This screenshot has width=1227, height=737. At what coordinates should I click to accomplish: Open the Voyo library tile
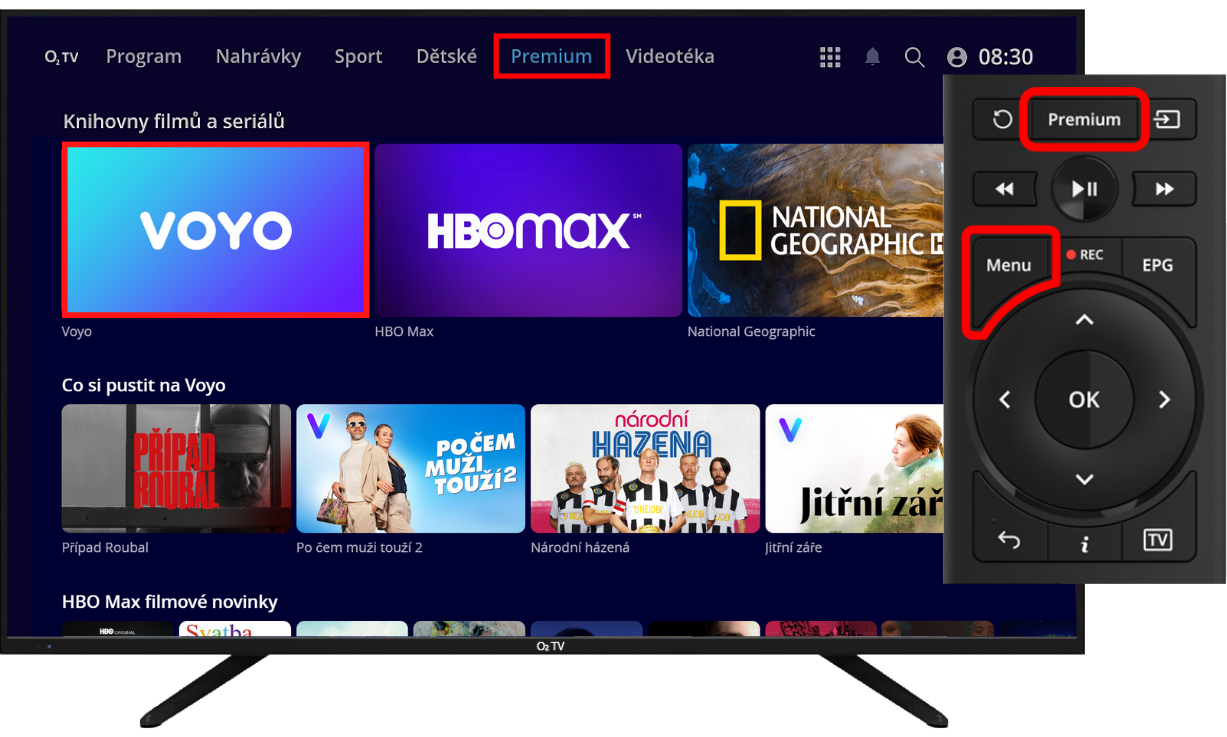point(216,230)
